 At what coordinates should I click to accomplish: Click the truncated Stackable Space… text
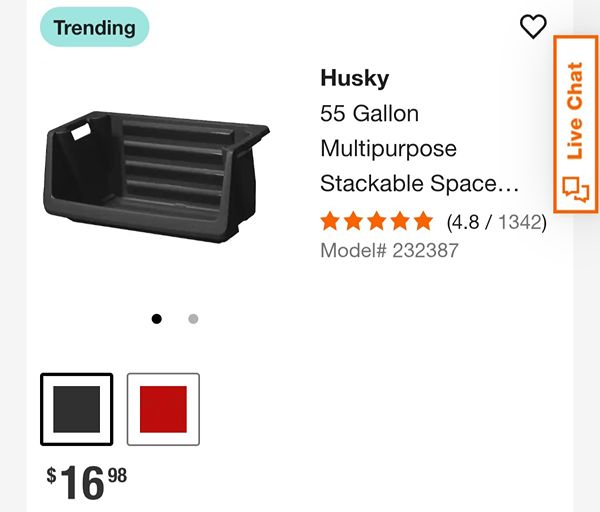click(419, 183)
